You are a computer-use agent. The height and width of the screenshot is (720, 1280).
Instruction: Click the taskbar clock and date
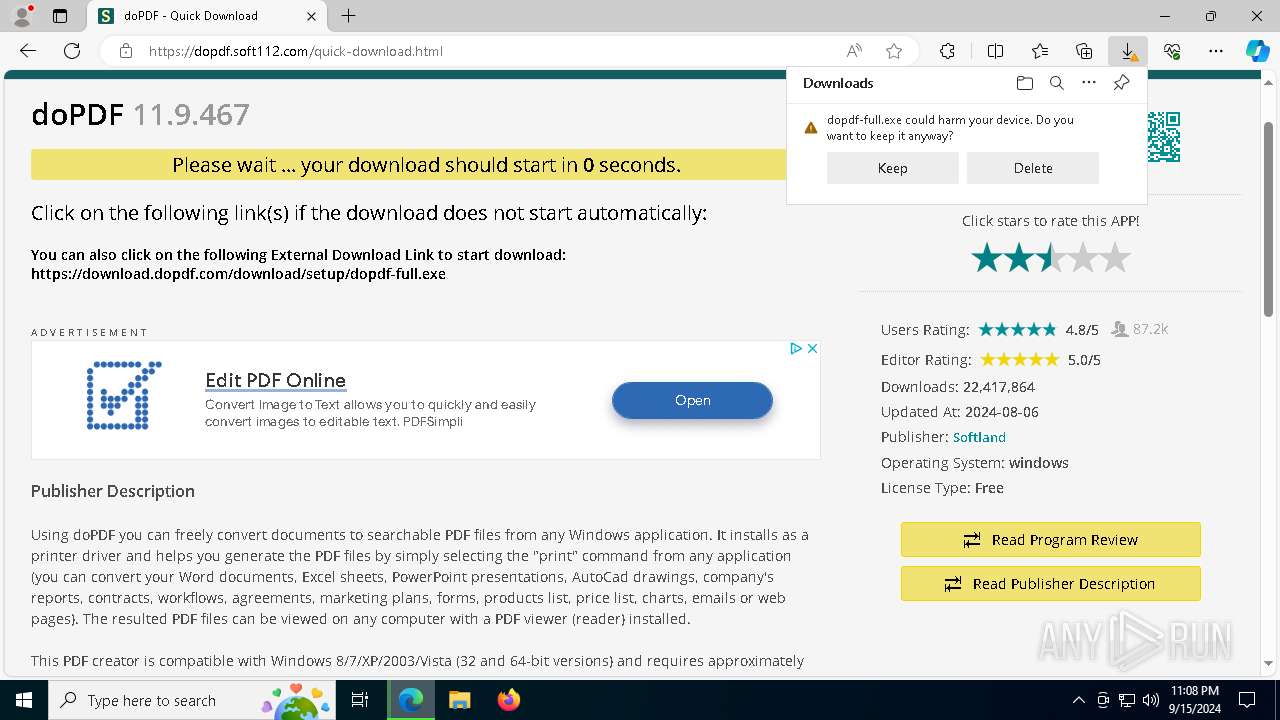coord(1194,700)
